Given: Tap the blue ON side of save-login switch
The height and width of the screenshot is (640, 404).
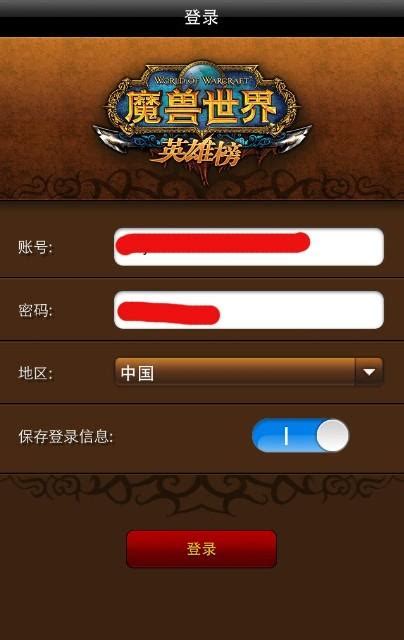Looking at the screenshot, I should pos(286,436).
